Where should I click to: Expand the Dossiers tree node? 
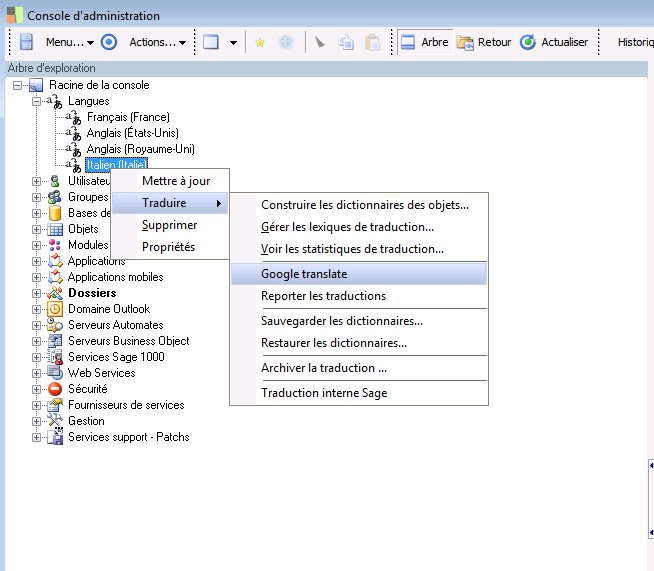[x=36, y=293]
